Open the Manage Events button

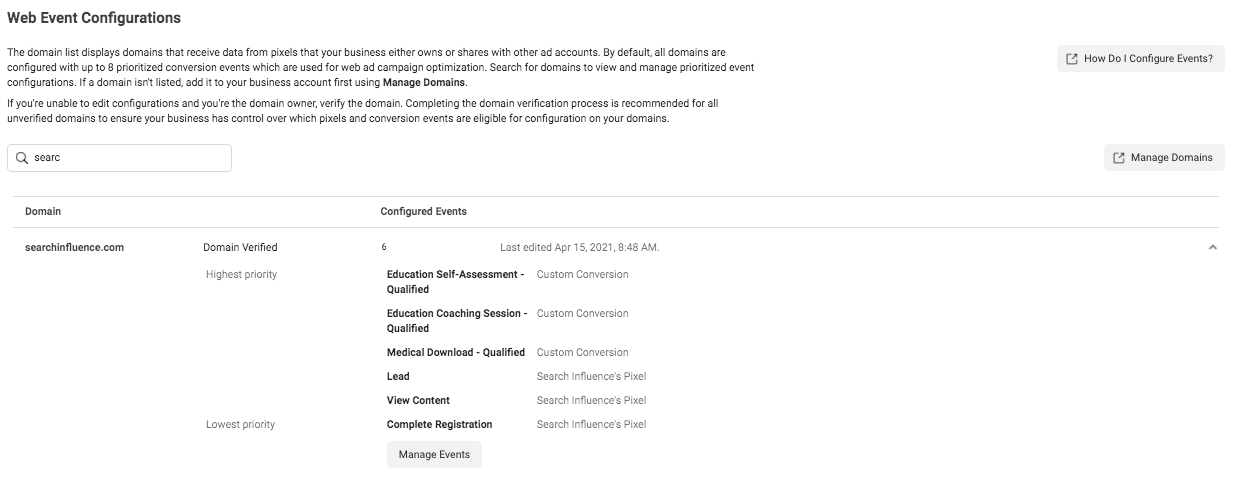pyautogui.click(x=434, y=455)
